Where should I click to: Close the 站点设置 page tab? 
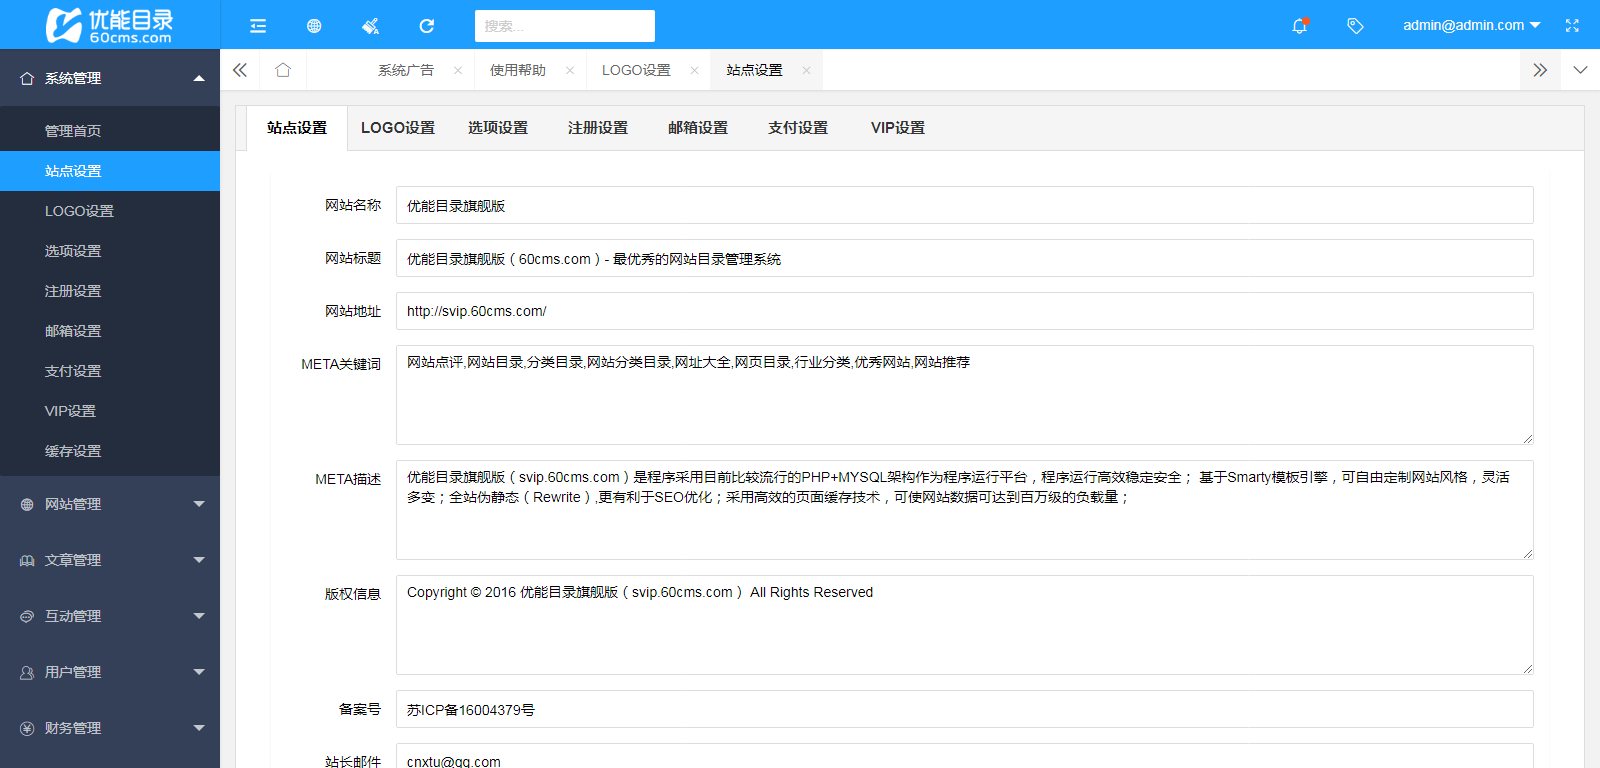click(806, 70)
